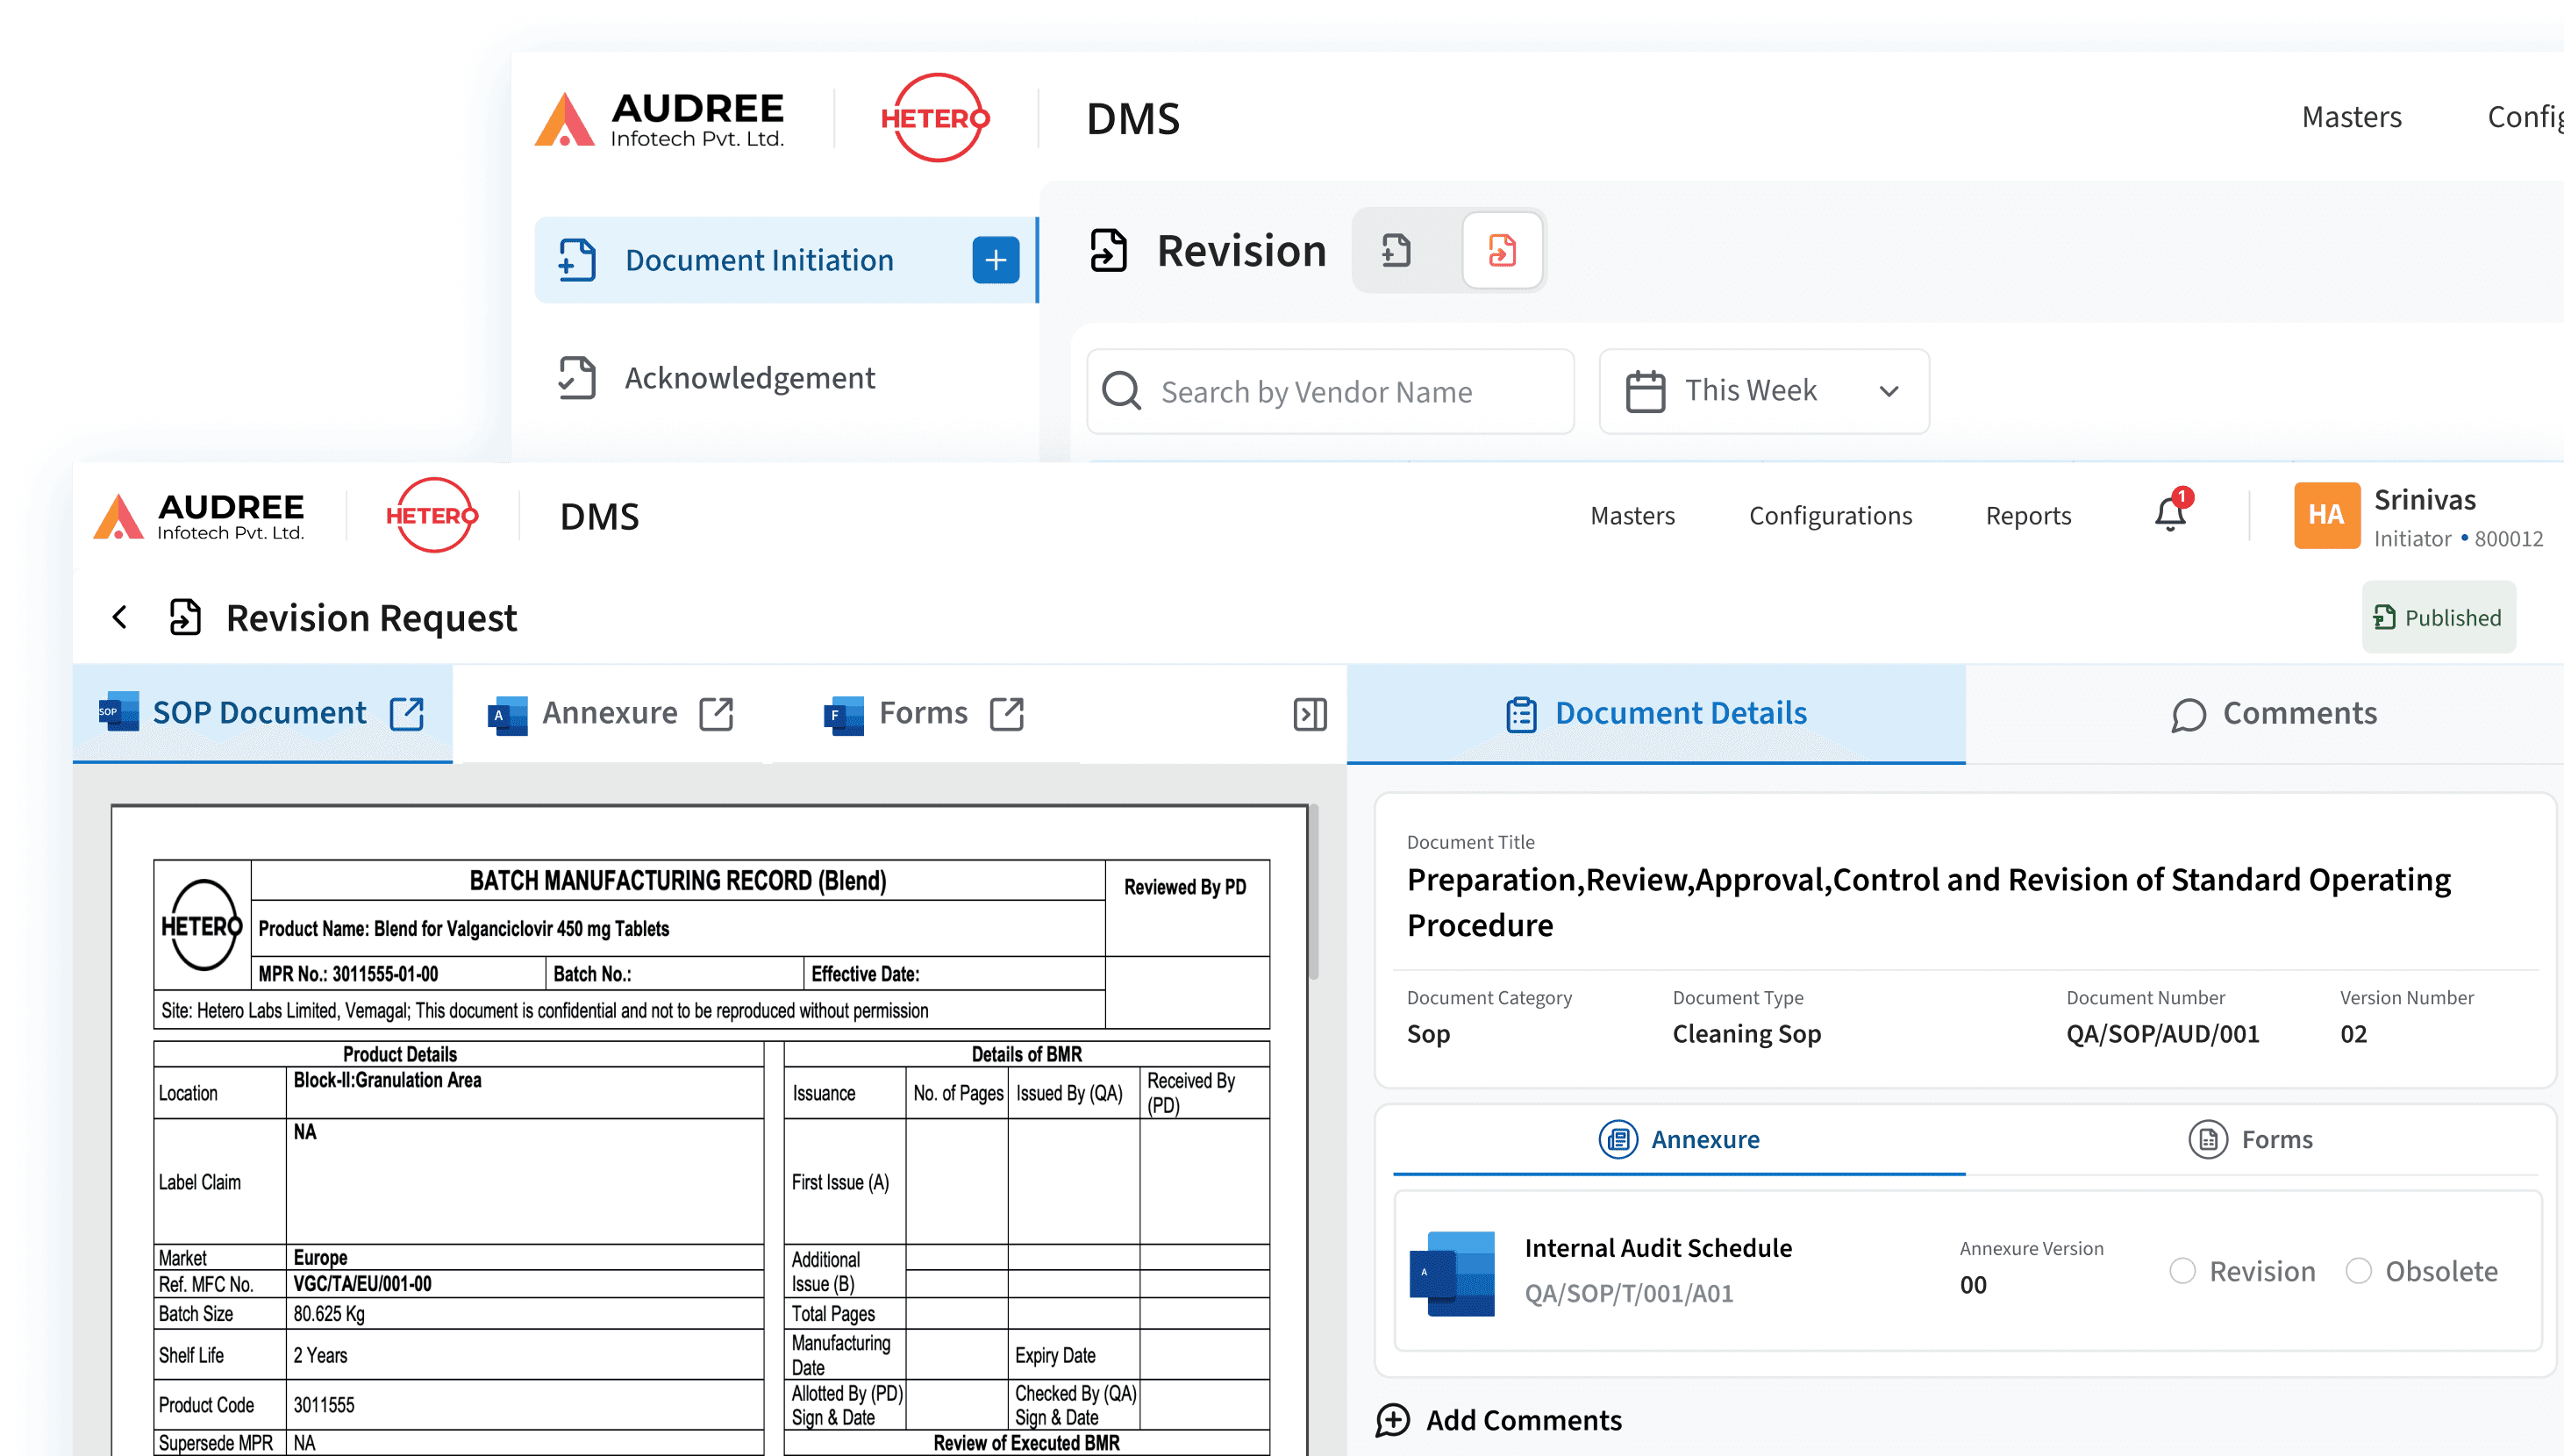Open the This Week date dropdown
The image size is (2564, 1456).
click(1763, 391)
